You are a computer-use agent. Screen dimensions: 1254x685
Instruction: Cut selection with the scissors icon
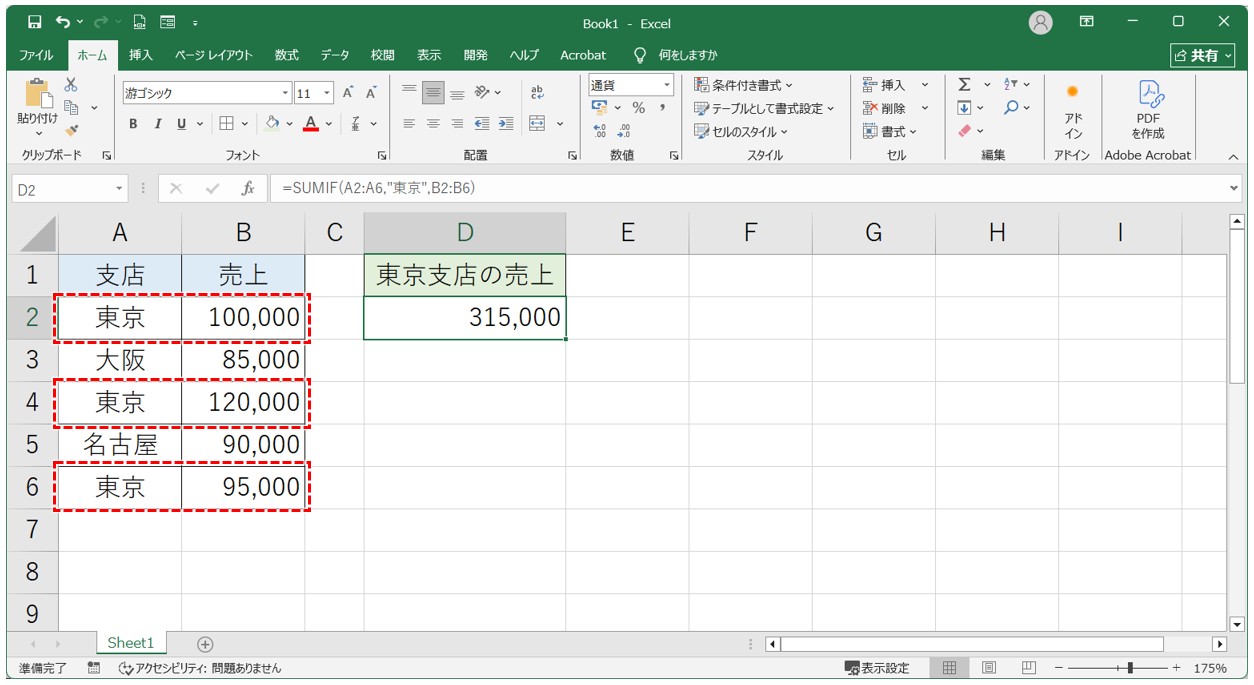click(71, 86)
